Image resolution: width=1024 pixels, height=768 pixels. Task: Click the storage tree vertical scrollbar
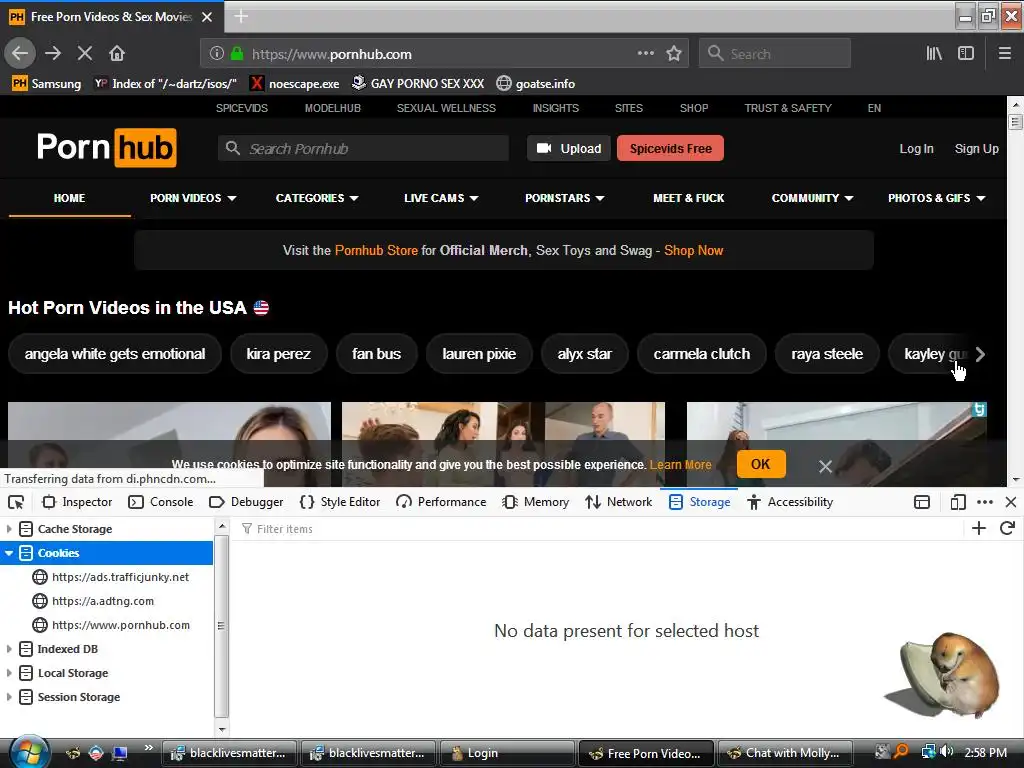point(221,626)
